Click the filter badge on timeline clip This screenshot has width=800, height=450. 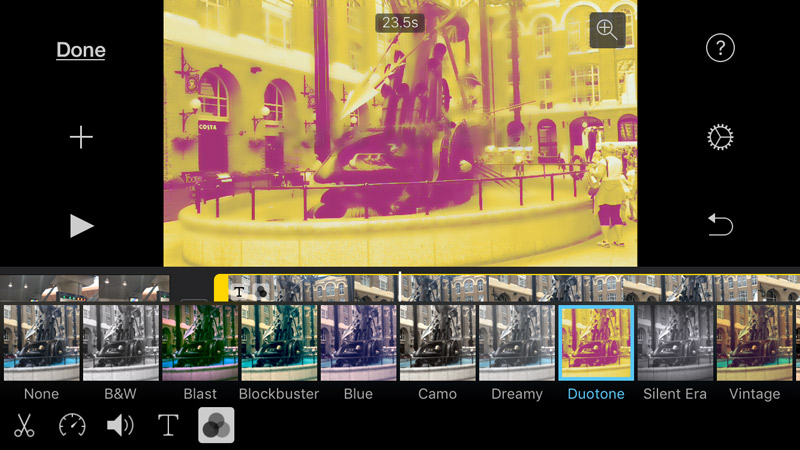[x=262, y=292]
